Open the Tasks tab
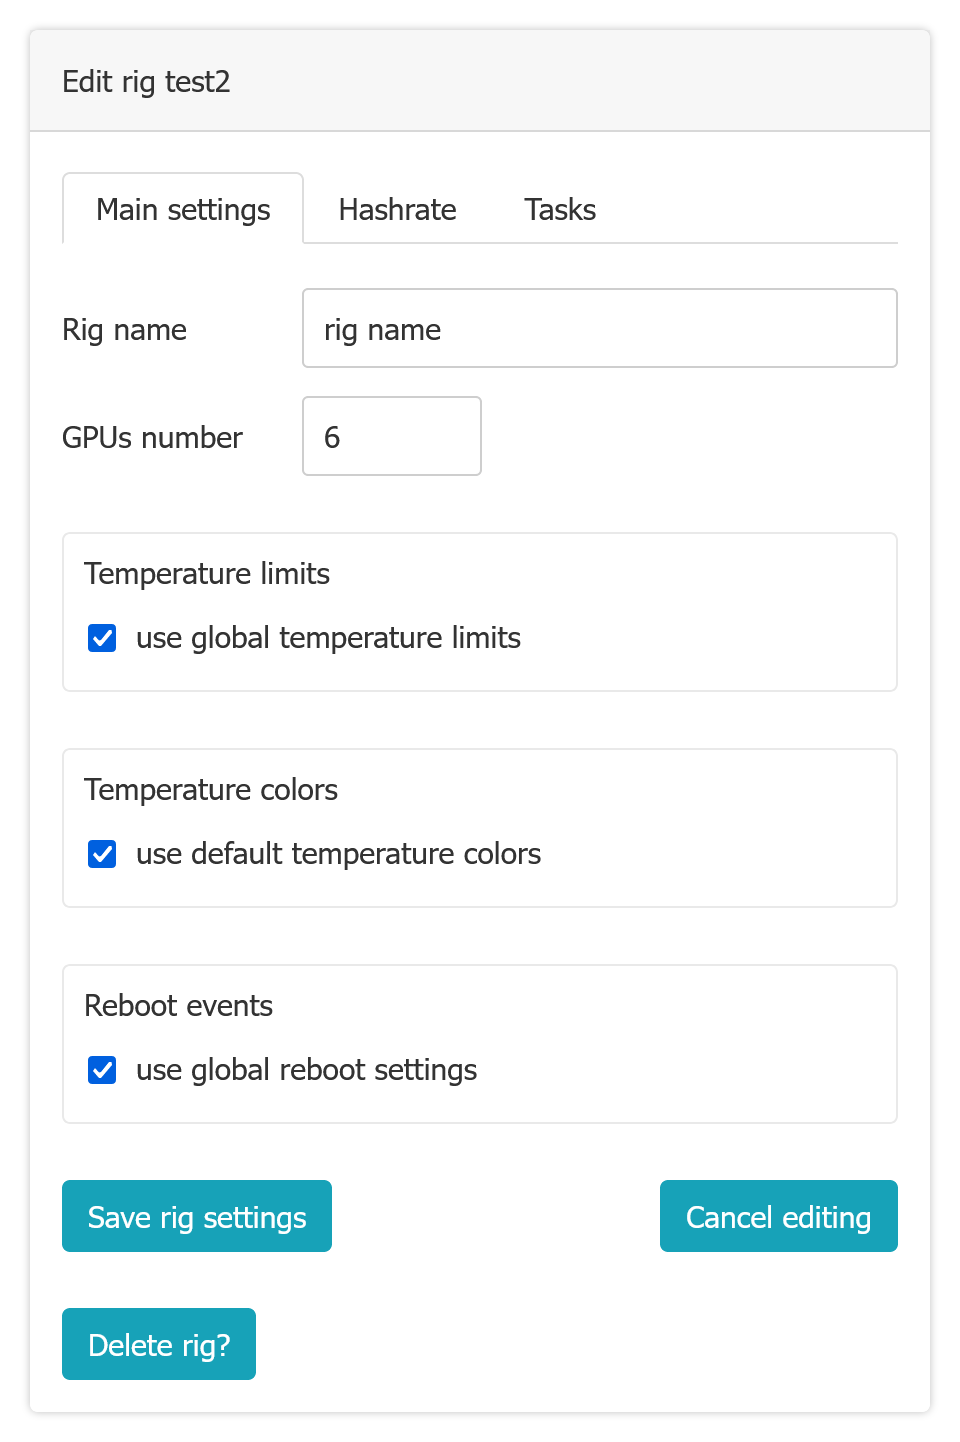The image size is (960, 1442). point(559,209)
